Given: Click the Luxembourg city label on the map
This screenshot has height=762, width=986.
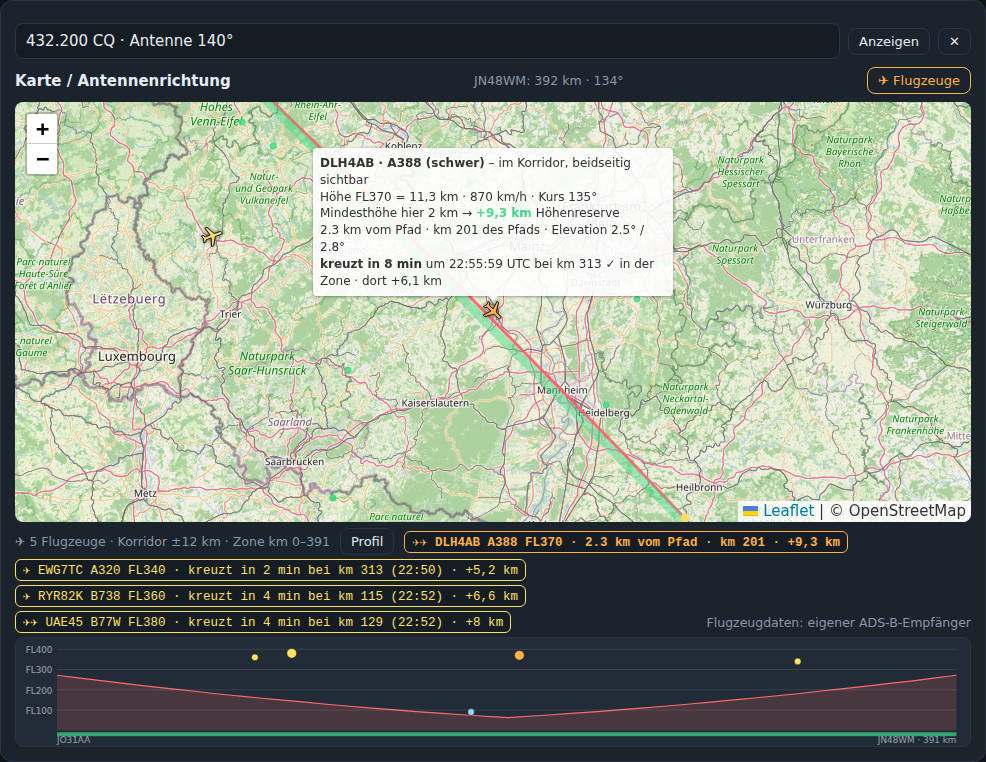Looking at the screenshot, I should coord(136,356).
